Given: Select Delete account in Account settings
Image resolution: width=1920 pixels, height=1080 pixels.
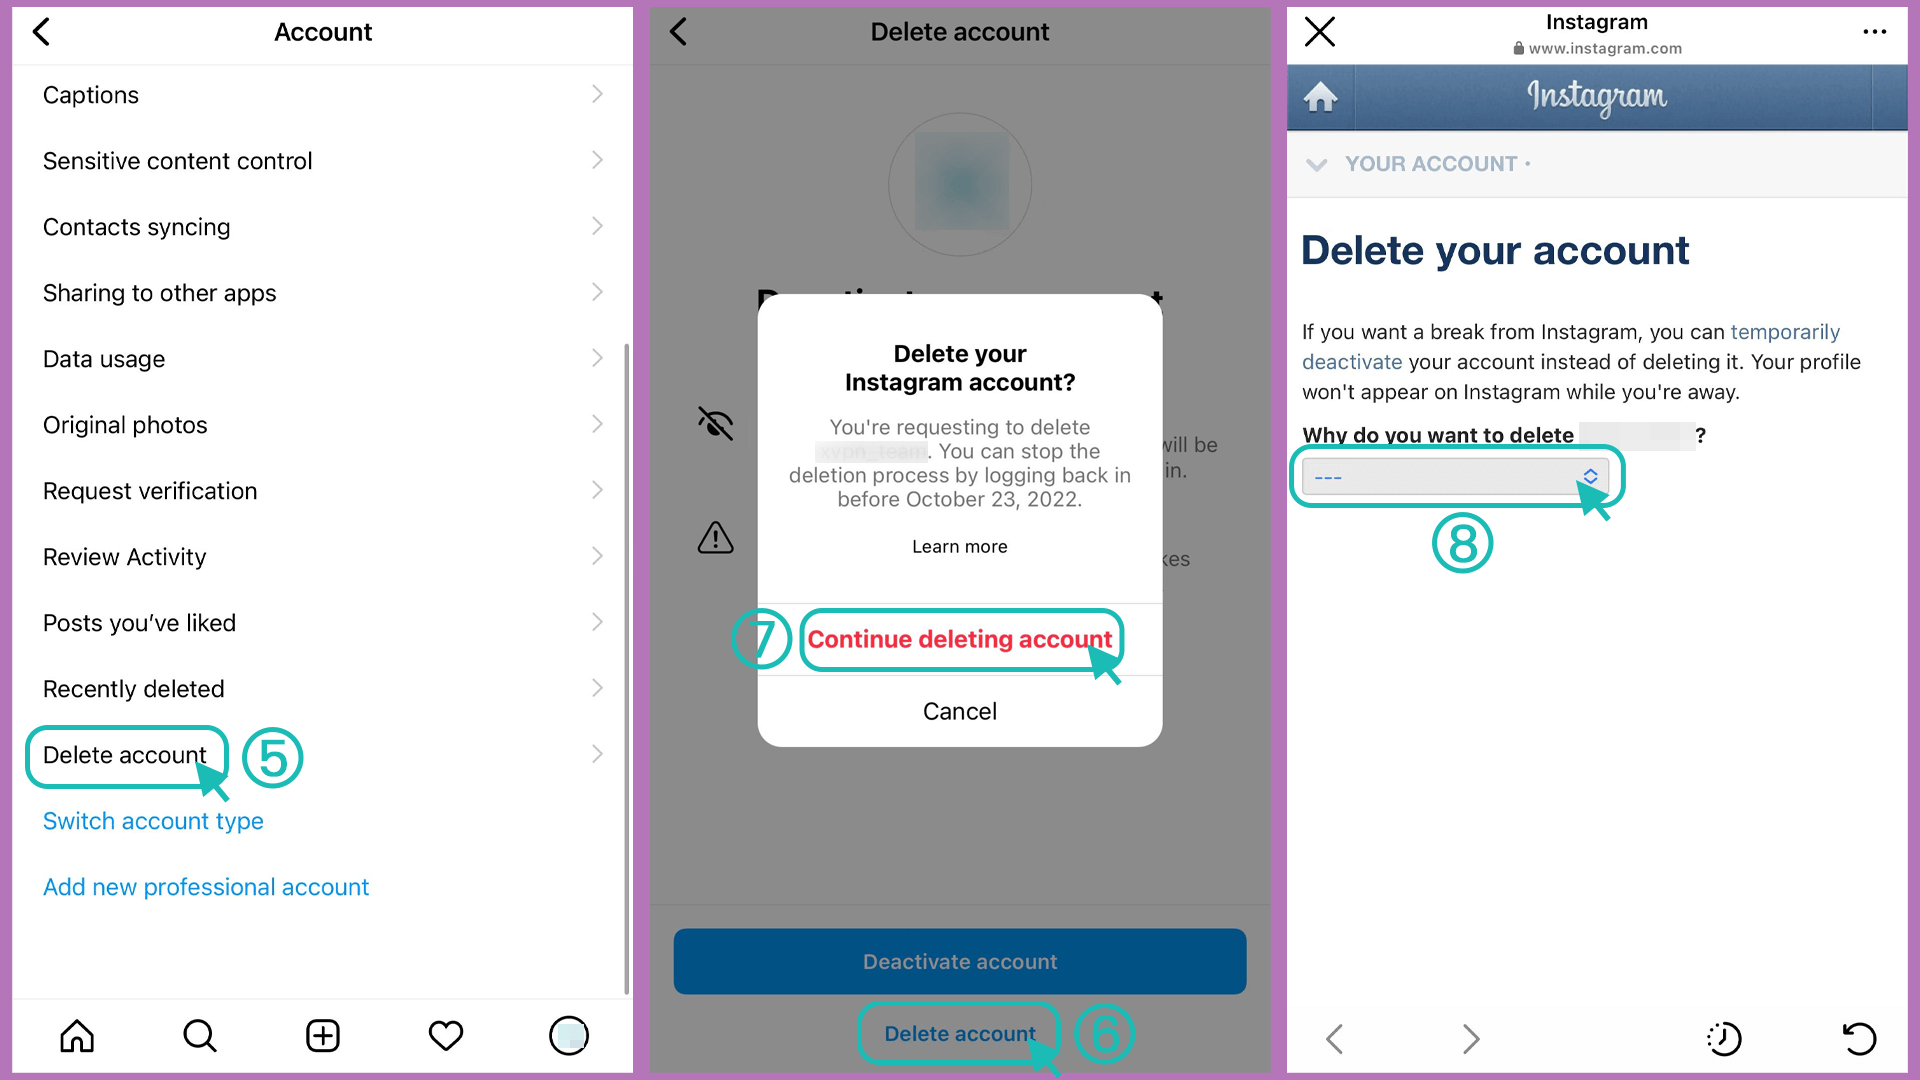Looking at the screenshot, I should click(x=124, y=754).
